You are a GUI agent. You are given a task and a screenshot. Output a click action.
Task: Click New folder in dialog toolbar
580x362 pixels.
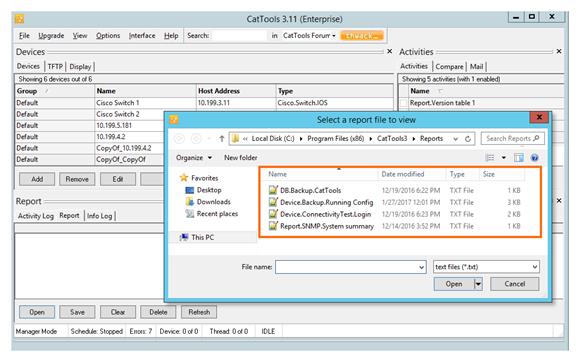(x=240, y=158)
